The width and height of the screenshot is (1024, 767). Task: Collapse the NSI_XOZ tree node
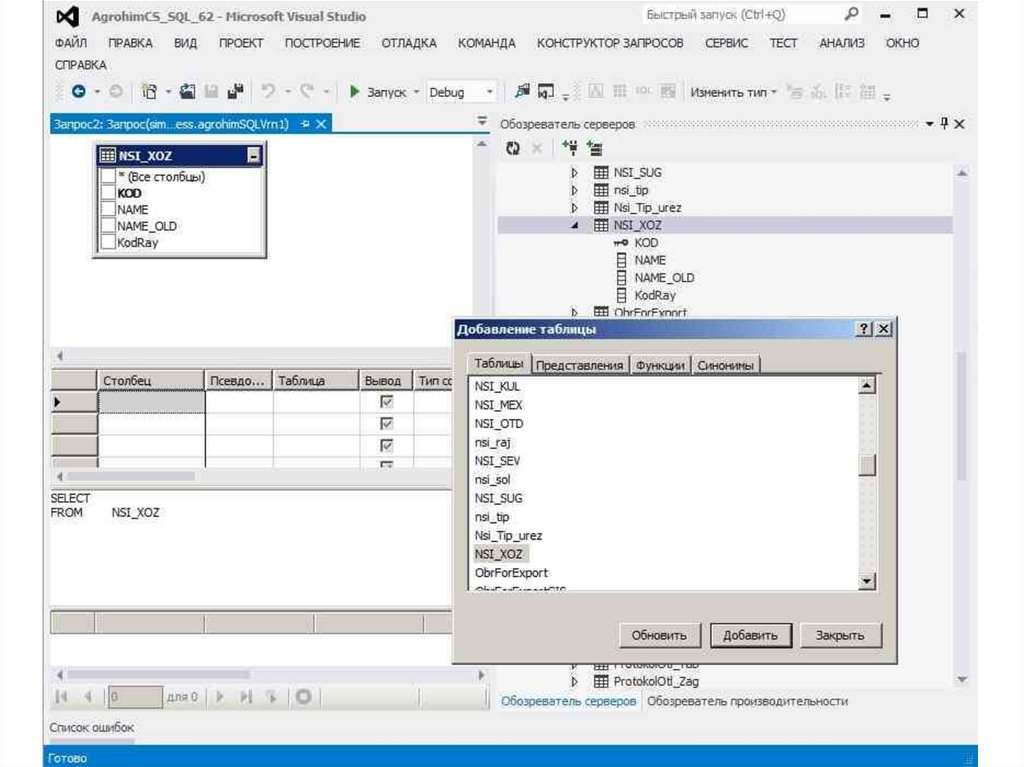coord(575,226)
